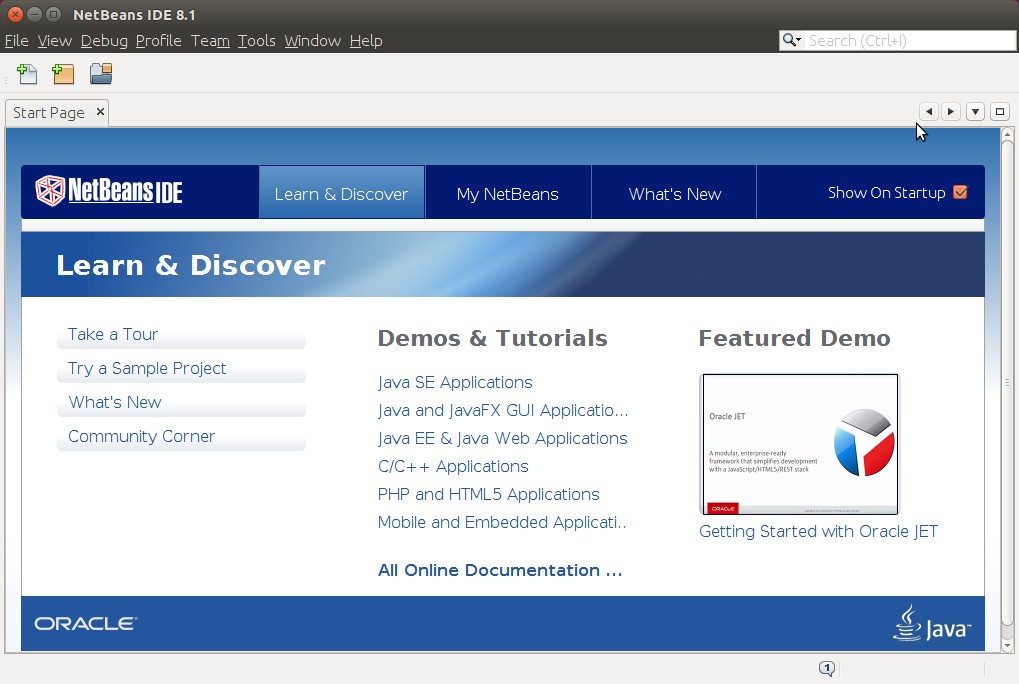This screenshot has height=684, width=1019.
Task: Switch to the What's New tab
Action: [675, 193]
